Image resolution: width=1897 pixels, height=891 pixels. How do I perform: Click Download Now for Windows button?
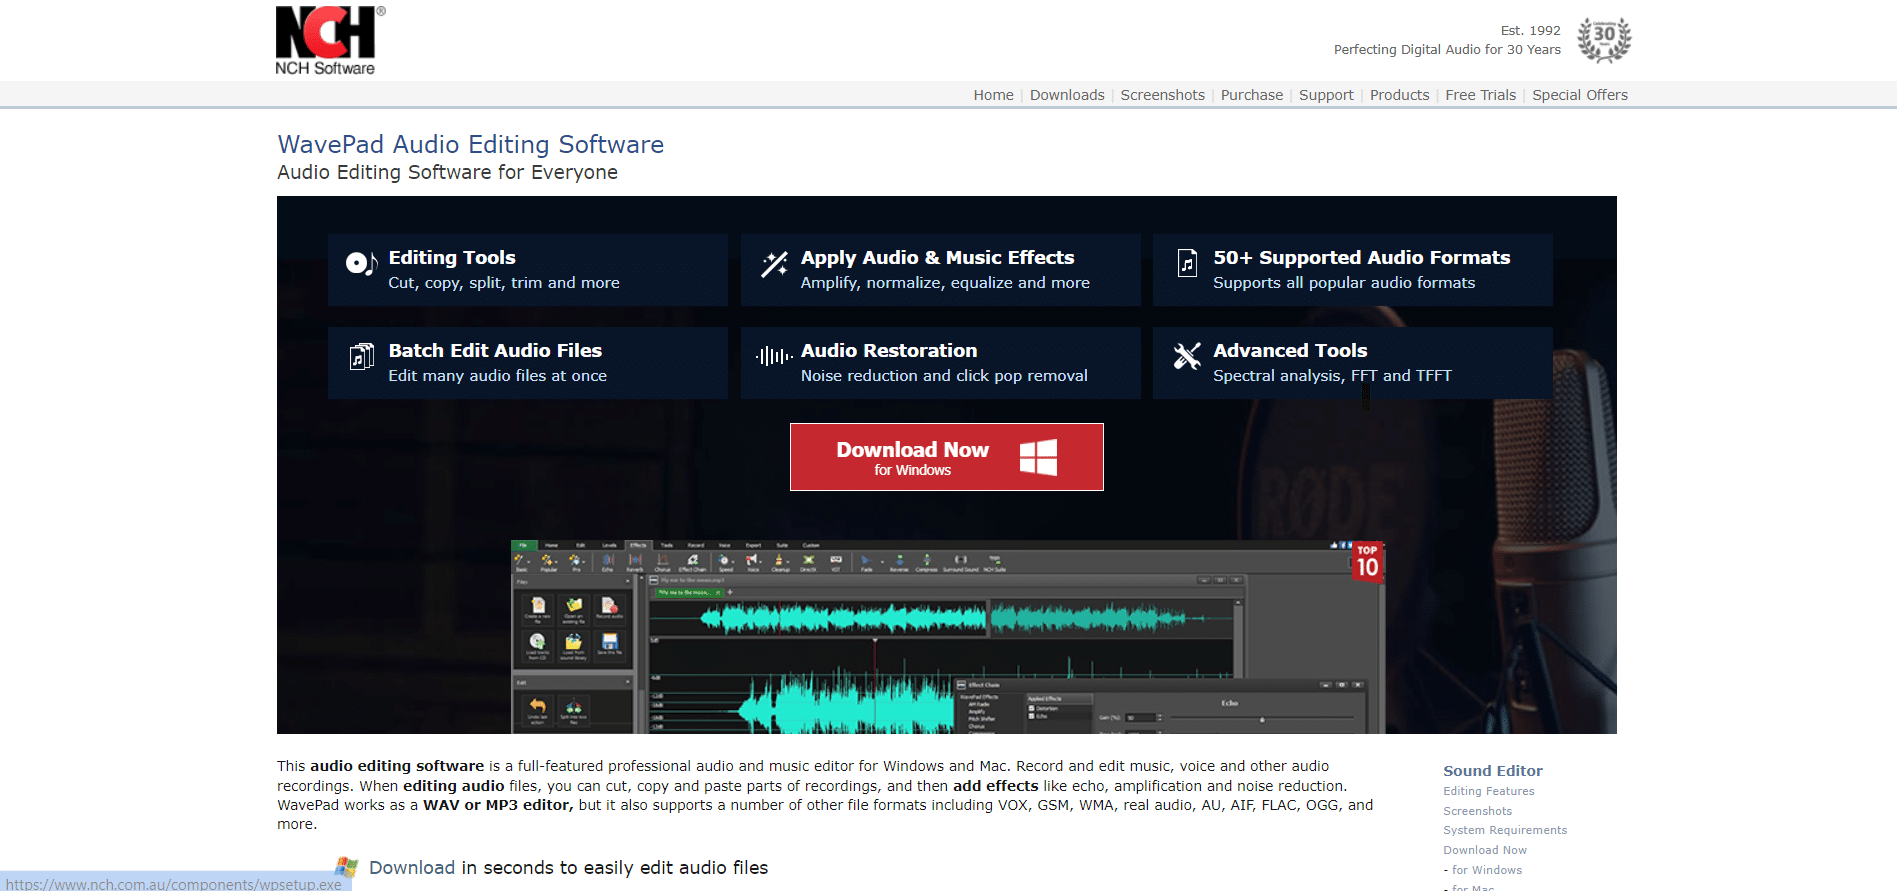point(946,457)
